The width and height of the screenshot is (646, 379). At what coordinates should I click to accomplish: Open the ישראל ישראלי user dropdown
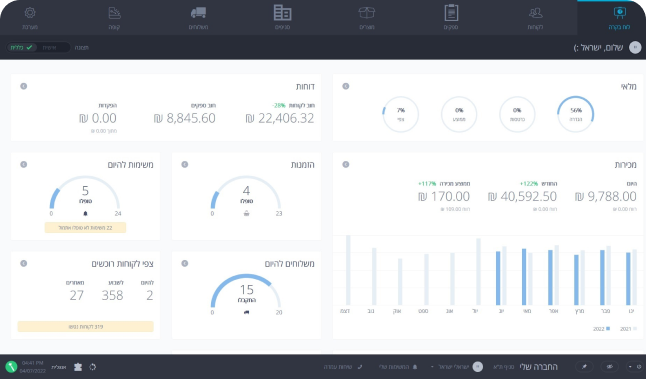456,367
